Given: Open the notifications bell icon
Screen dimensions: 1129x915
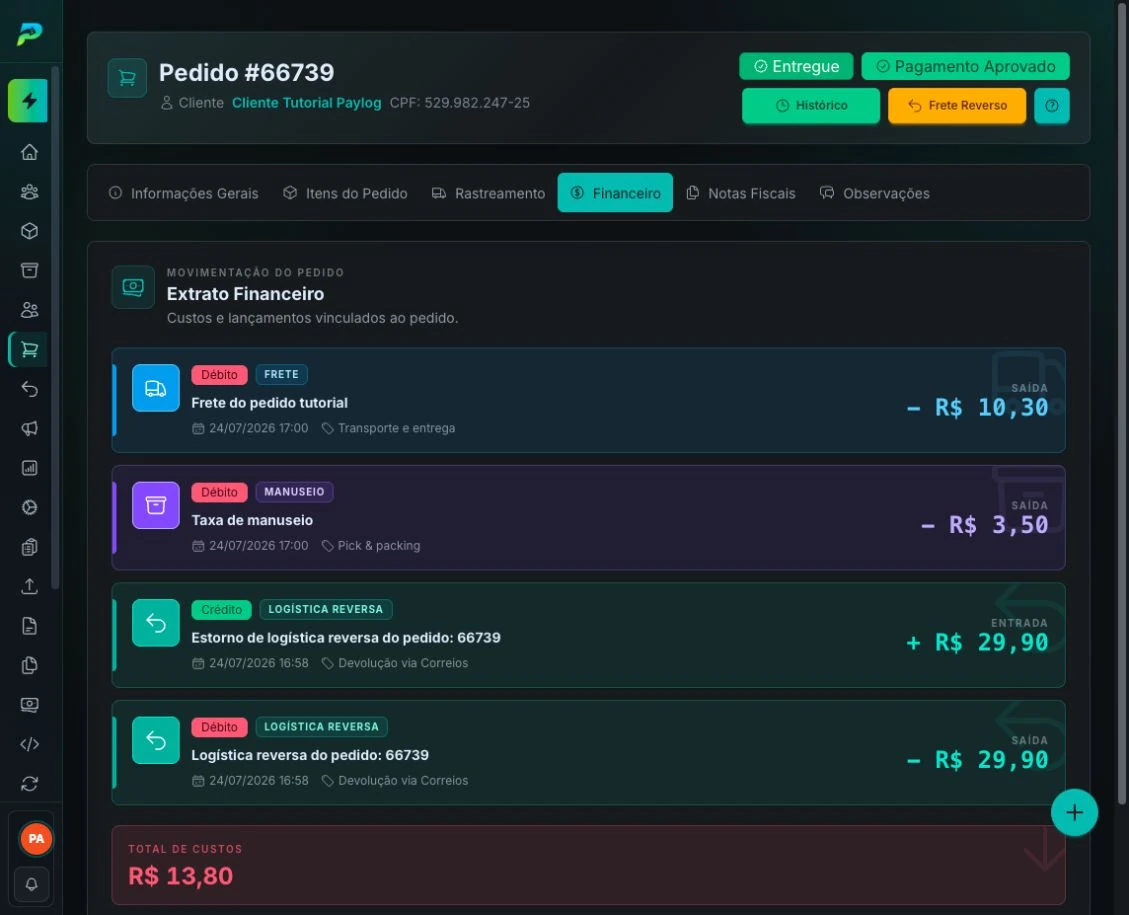Looking at the screenshot, I should tap(32, 885).
